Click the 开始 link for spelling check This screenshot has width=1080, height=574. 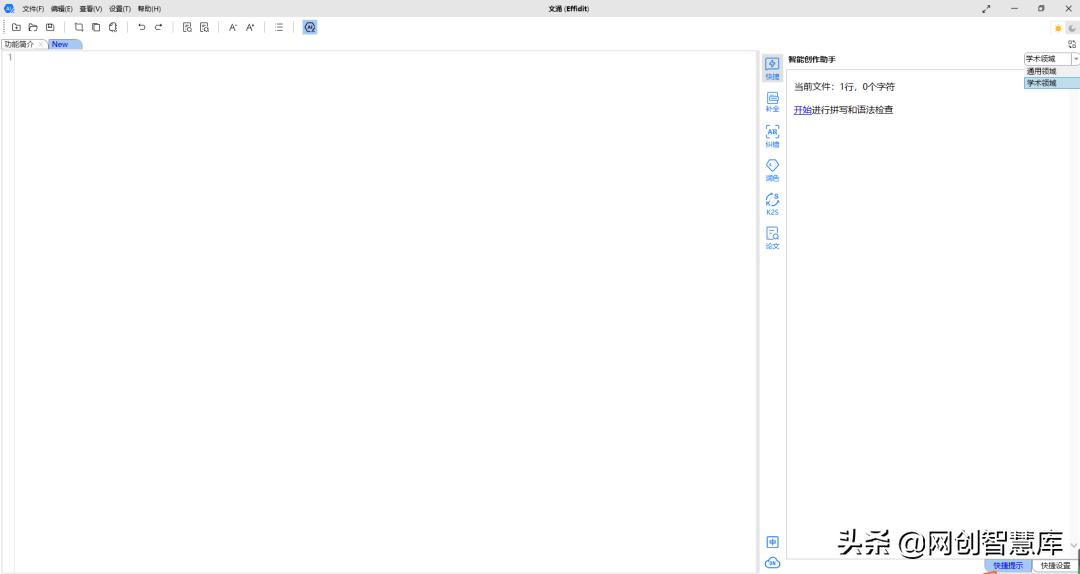coord(802,110)
